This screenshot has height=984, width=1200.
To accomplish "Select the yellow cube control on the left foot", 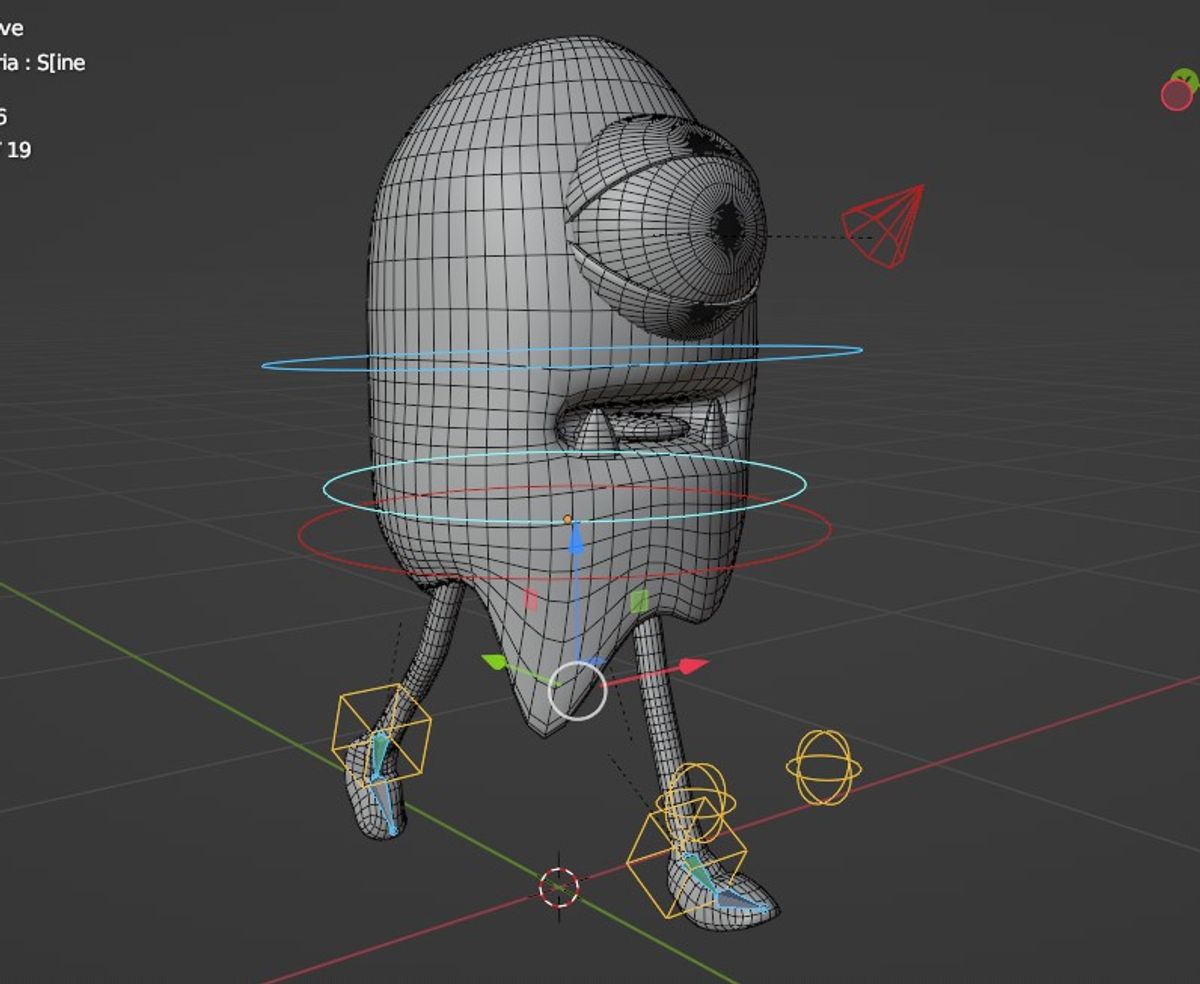I will pos(381,734).
